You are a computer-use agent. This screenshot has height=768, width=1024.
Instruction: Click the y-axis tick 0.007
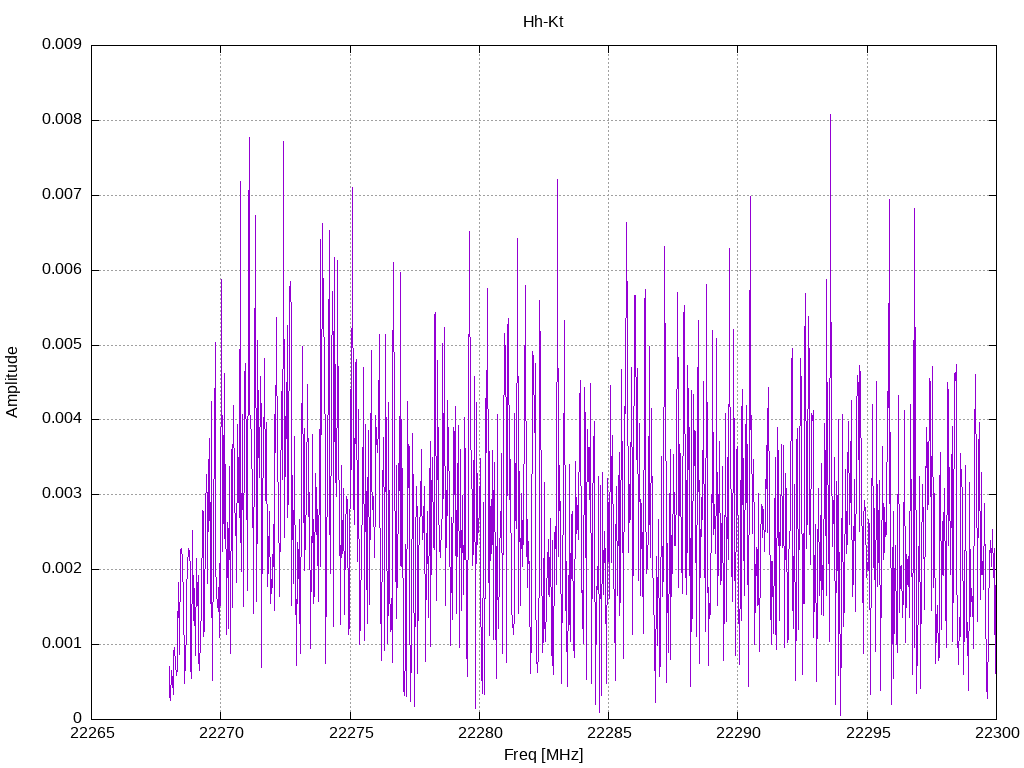62,194
